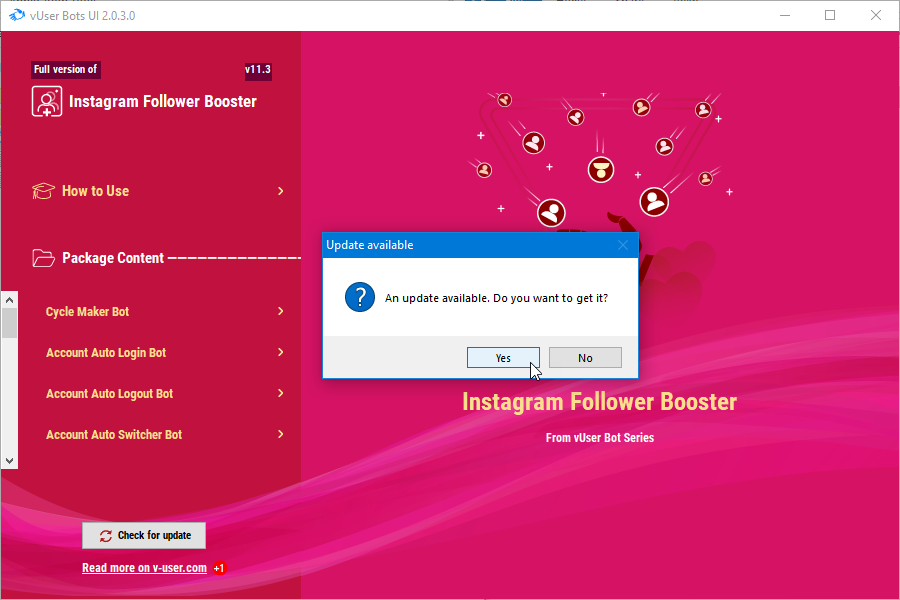Click the How to Use graduation cap icon

pos(43,191)
